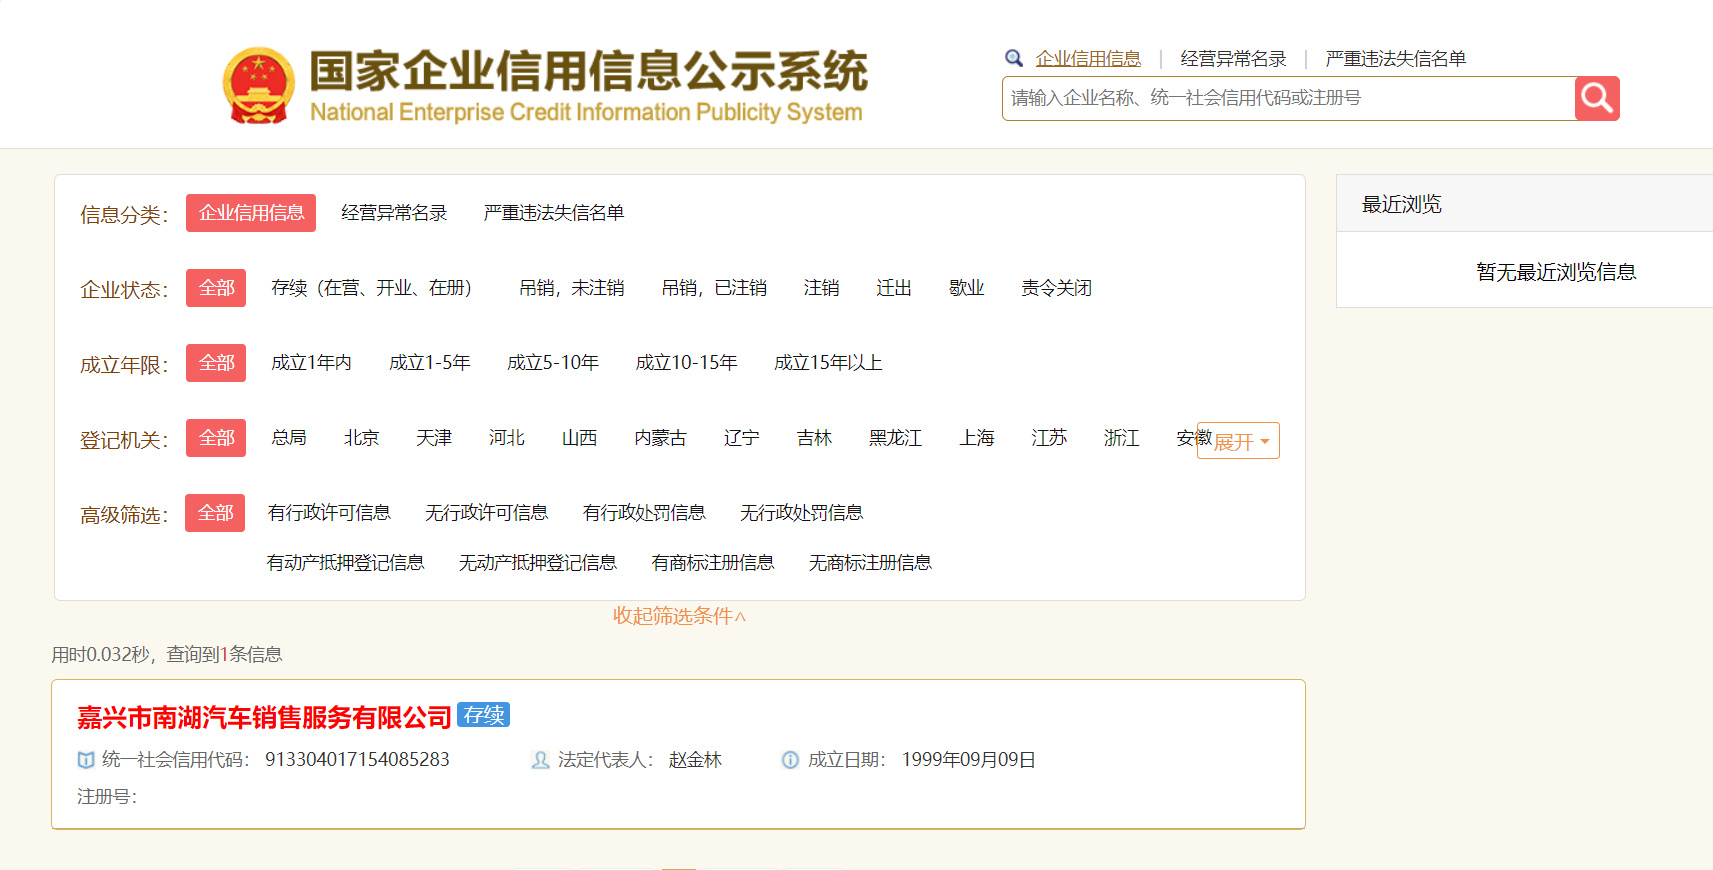Image resolution: width=1713 pixels, height=870 pixels.
Task: Click the establishment date info icon
Action: 790,760
